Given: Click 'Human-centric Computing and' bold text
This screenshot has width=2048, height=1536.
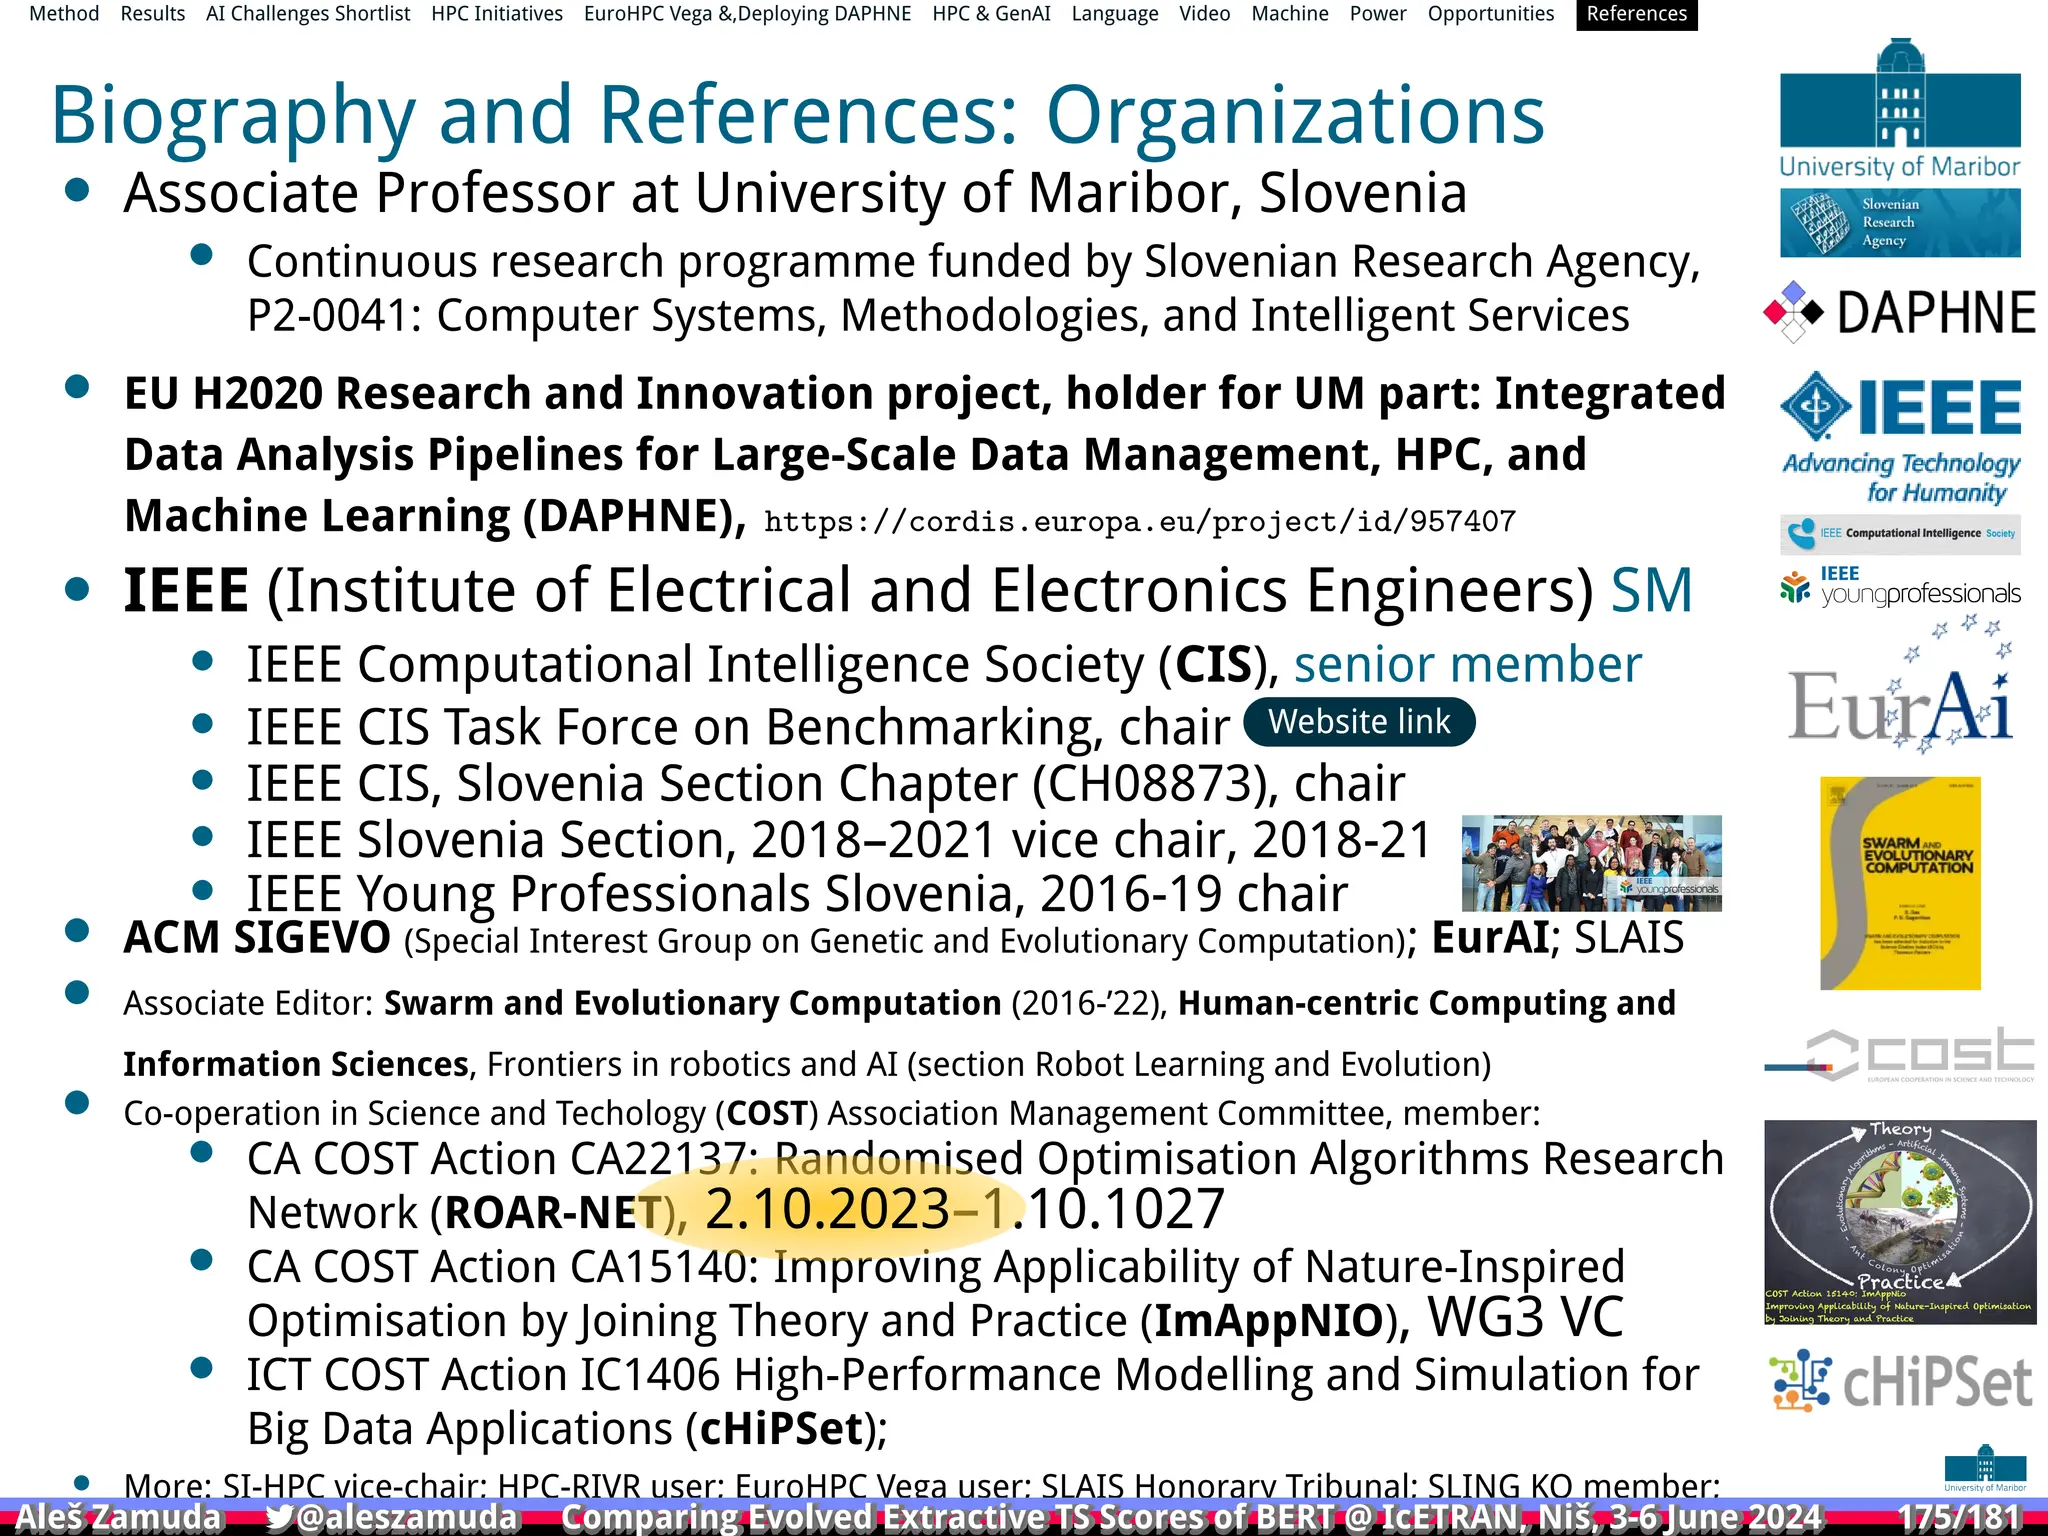Looking at the screenshot, I should pyautogui.click(x=1427, y=1002).
